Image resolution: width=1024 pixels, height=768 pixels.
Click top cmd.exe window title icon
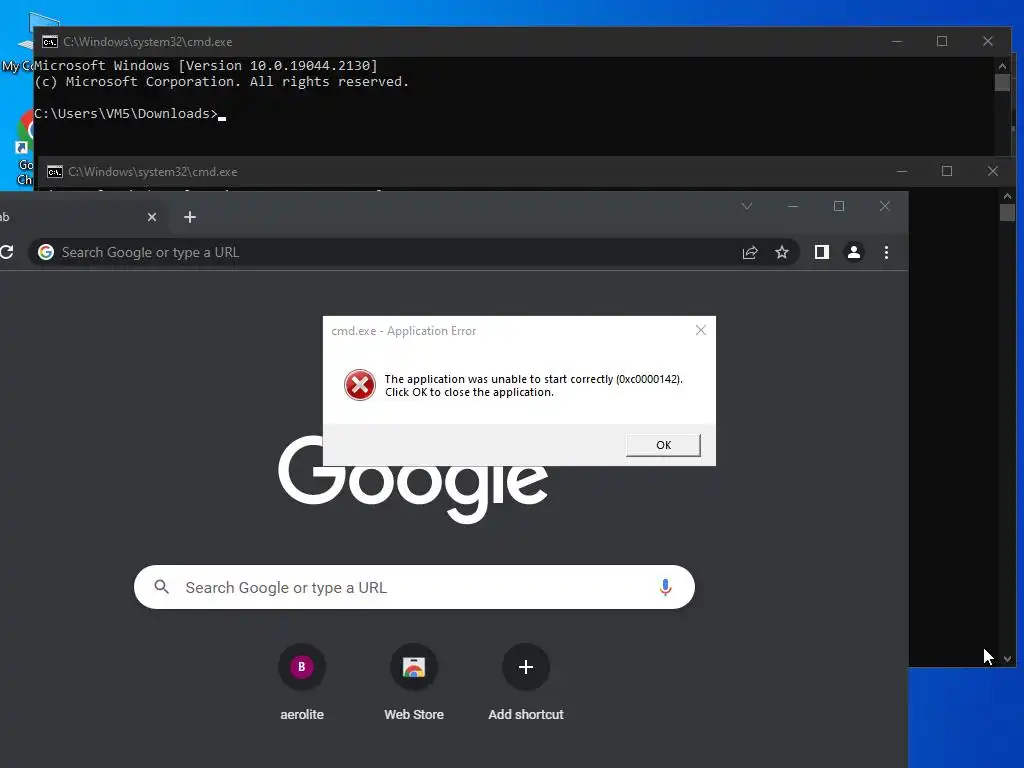(x=50, y=42)
